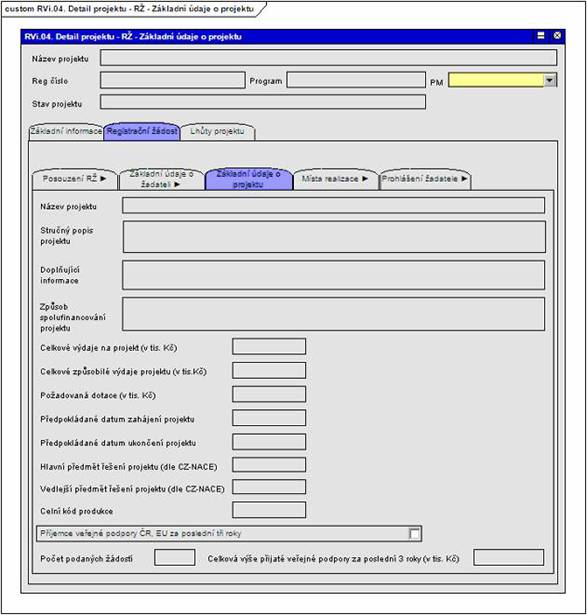Open Základní údaje o žadateli sub-tab
The width and height of the screenshot is (587, 615).
161,179
